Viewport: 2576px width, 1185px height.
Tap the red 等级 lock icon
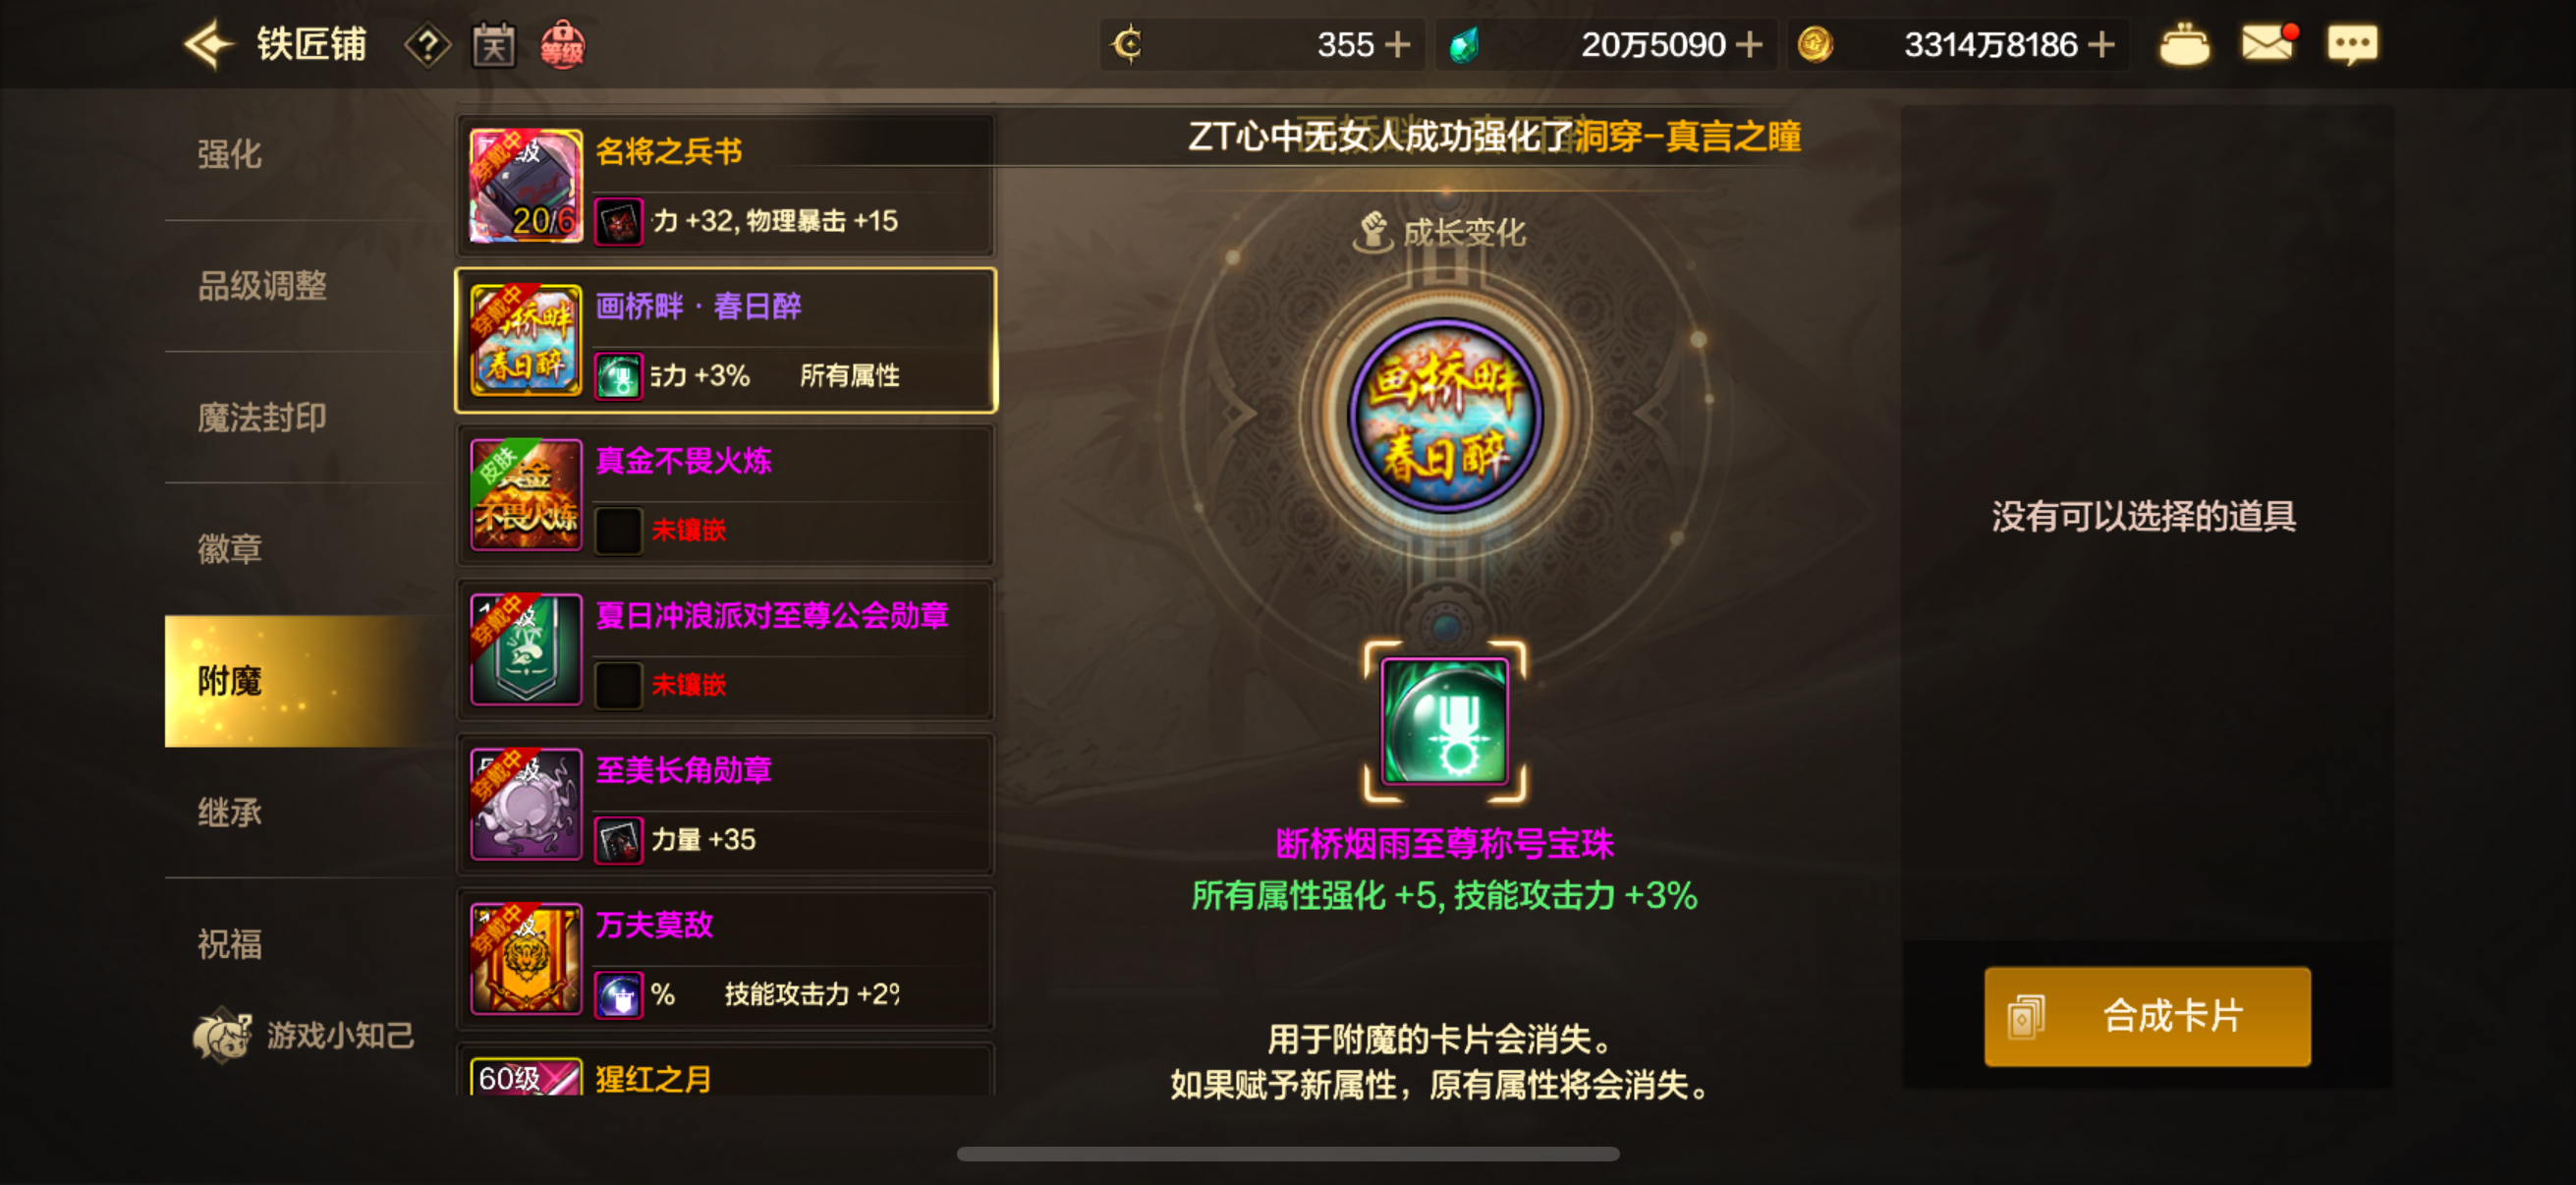[562, 46]
